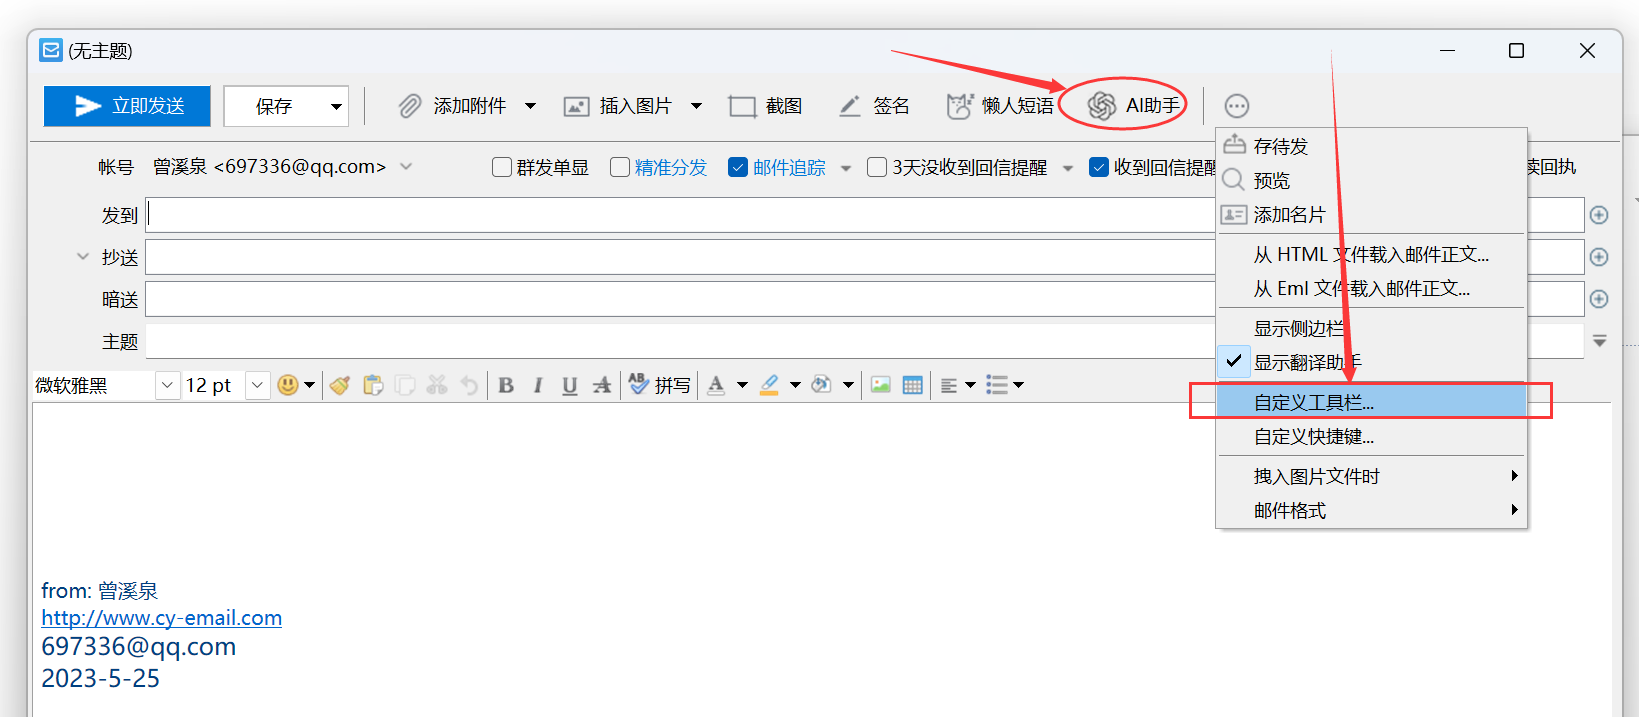
Task: Click the insert picture icon in format bar
Action: point(880,385)
